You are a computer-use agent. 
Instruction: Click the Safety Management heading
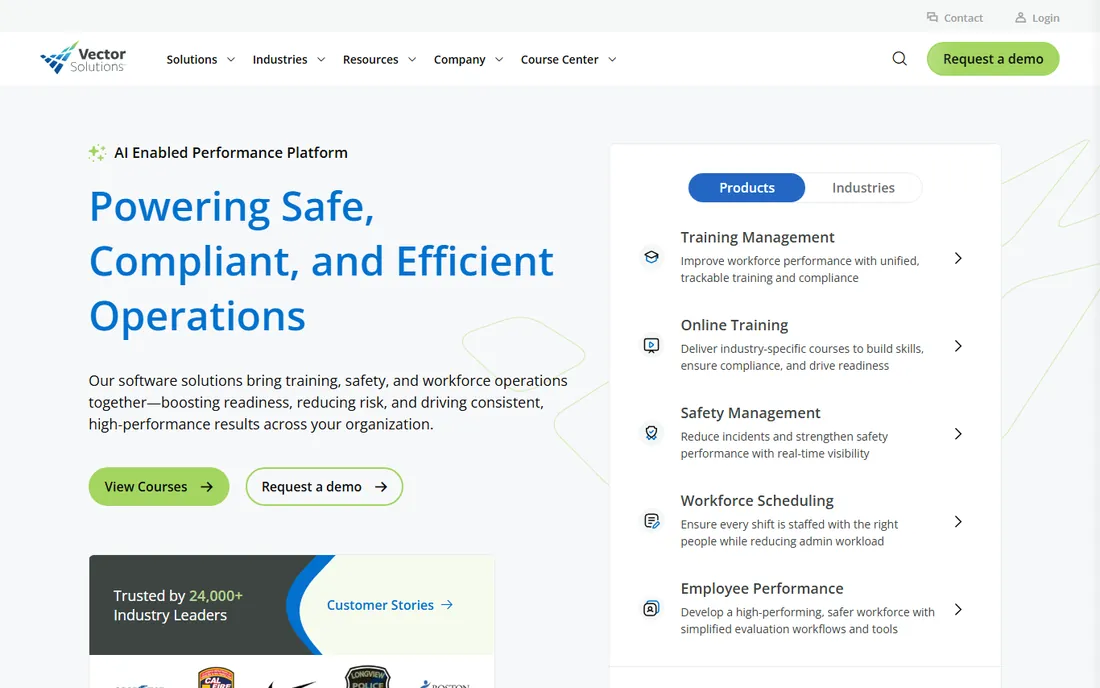tap(750, 412)
